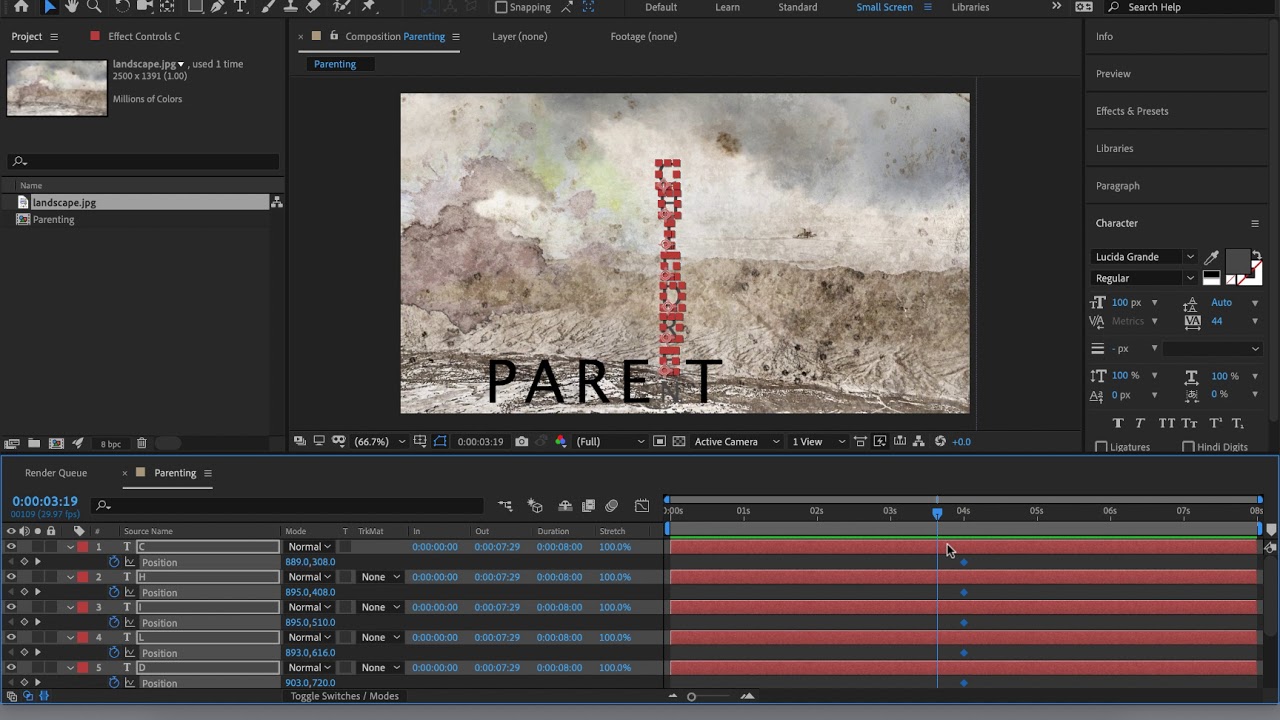Click the Parenting breadcrumb in viewer
This screenshot has height=720, width=1280.
(335, 64)
